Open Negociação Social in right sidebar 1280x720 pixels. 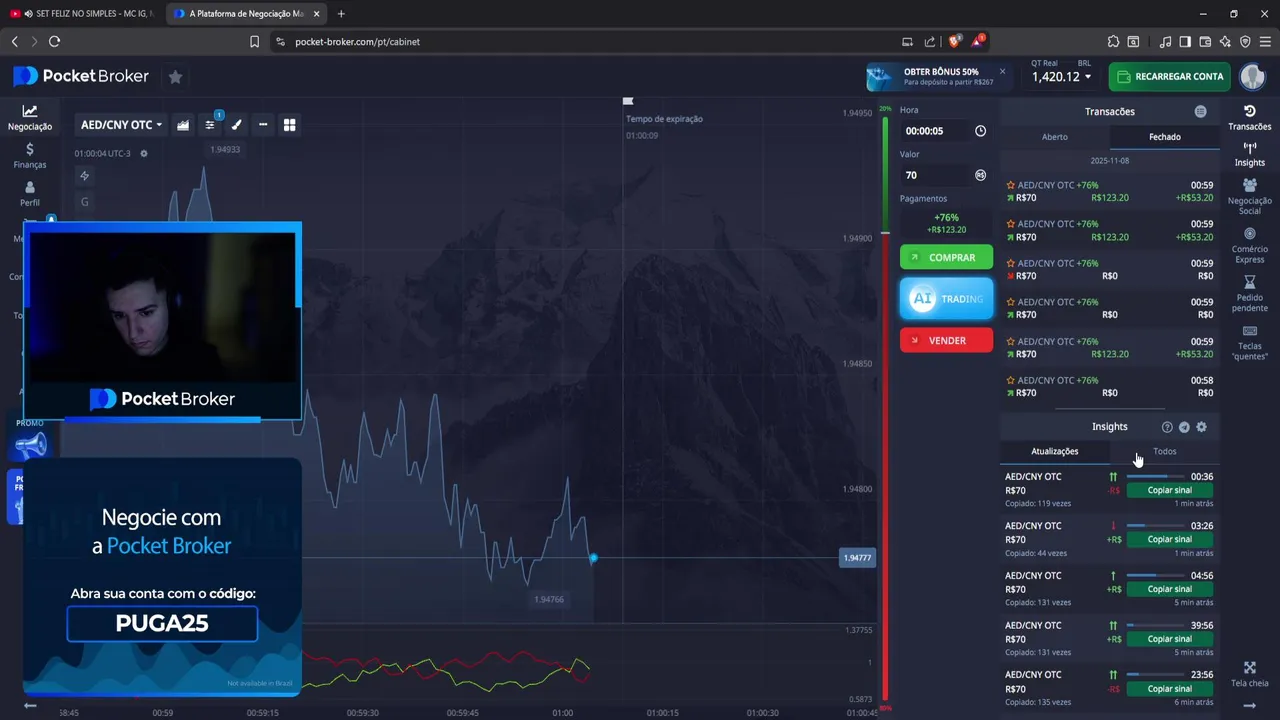[1249, 197]
